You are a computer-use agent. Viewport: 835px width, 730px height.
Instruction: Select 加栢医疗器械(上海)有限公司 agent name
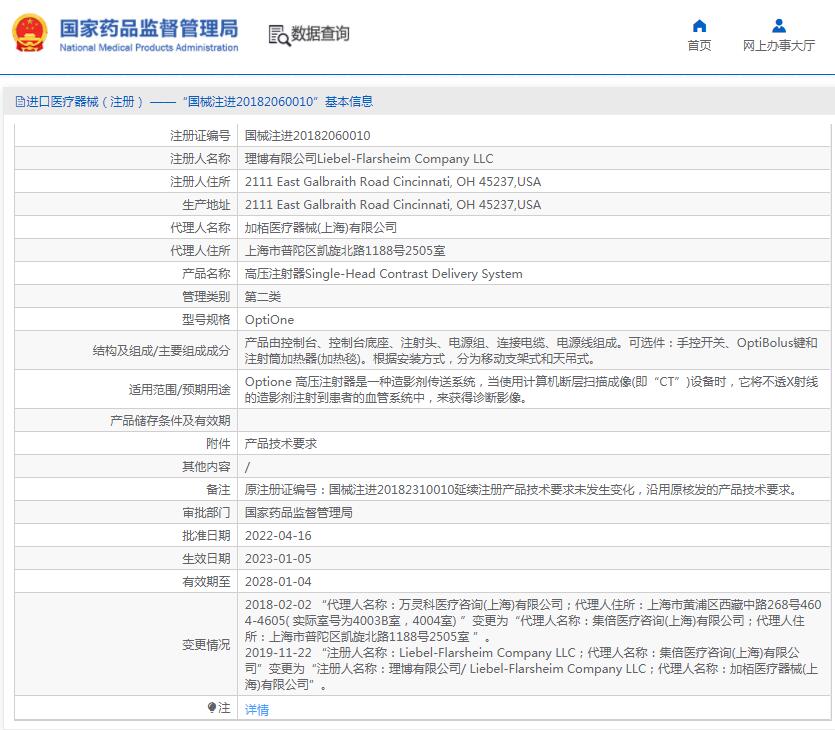tap(321, 227)
